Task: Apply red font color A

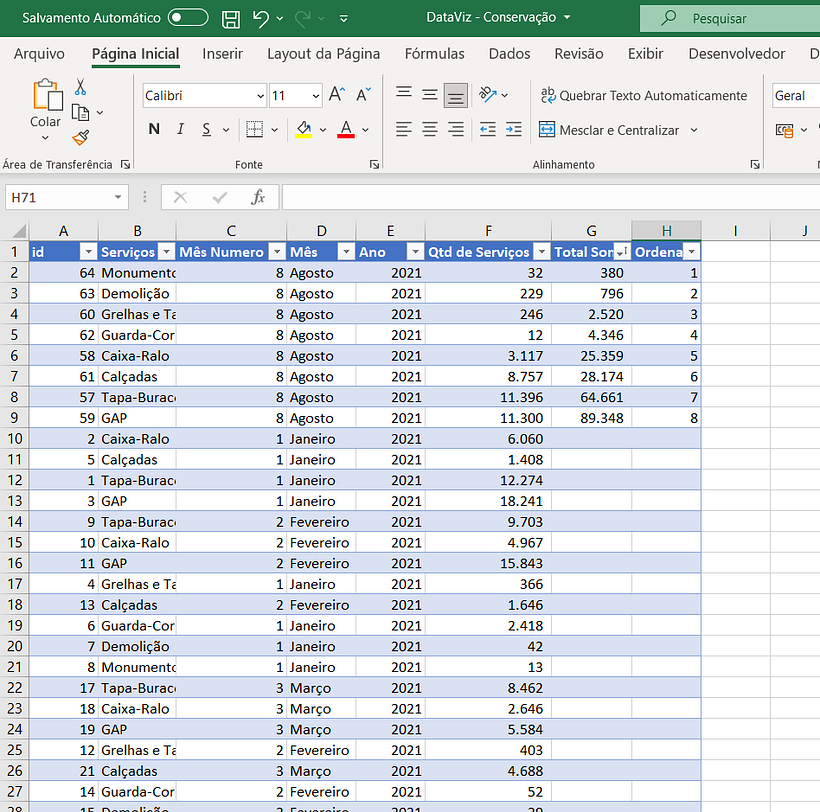Action: tap(346, 129)
